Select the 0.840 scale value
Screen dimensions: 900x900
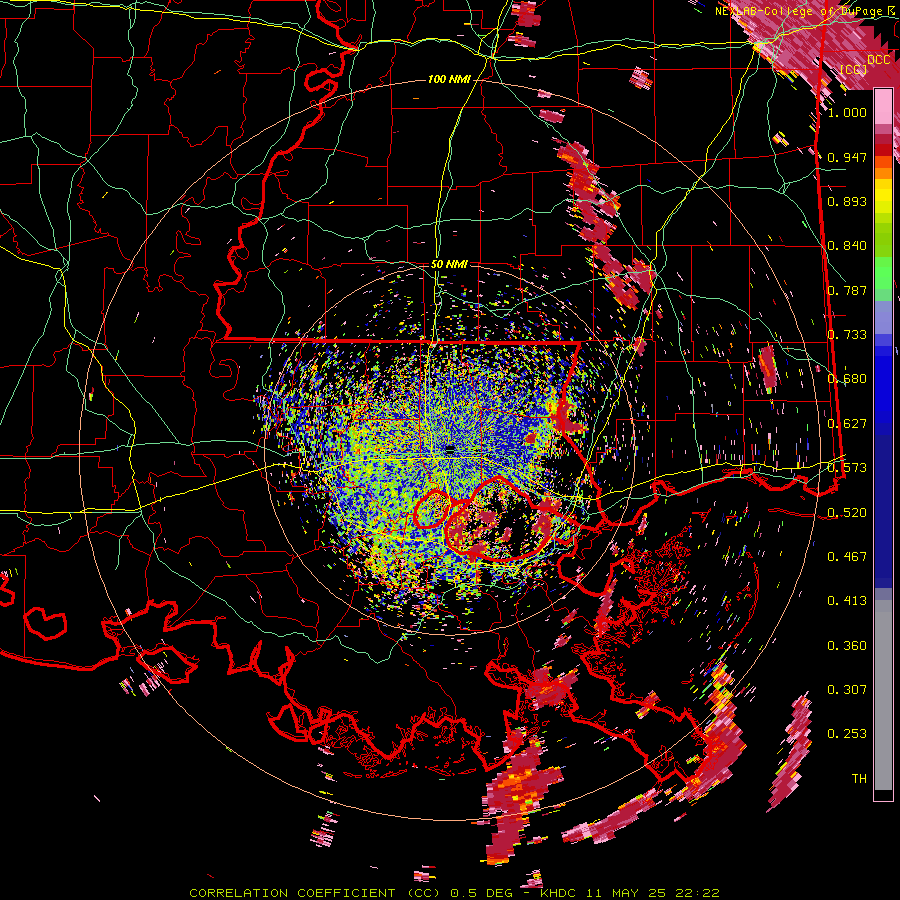[x=847, y=246]
